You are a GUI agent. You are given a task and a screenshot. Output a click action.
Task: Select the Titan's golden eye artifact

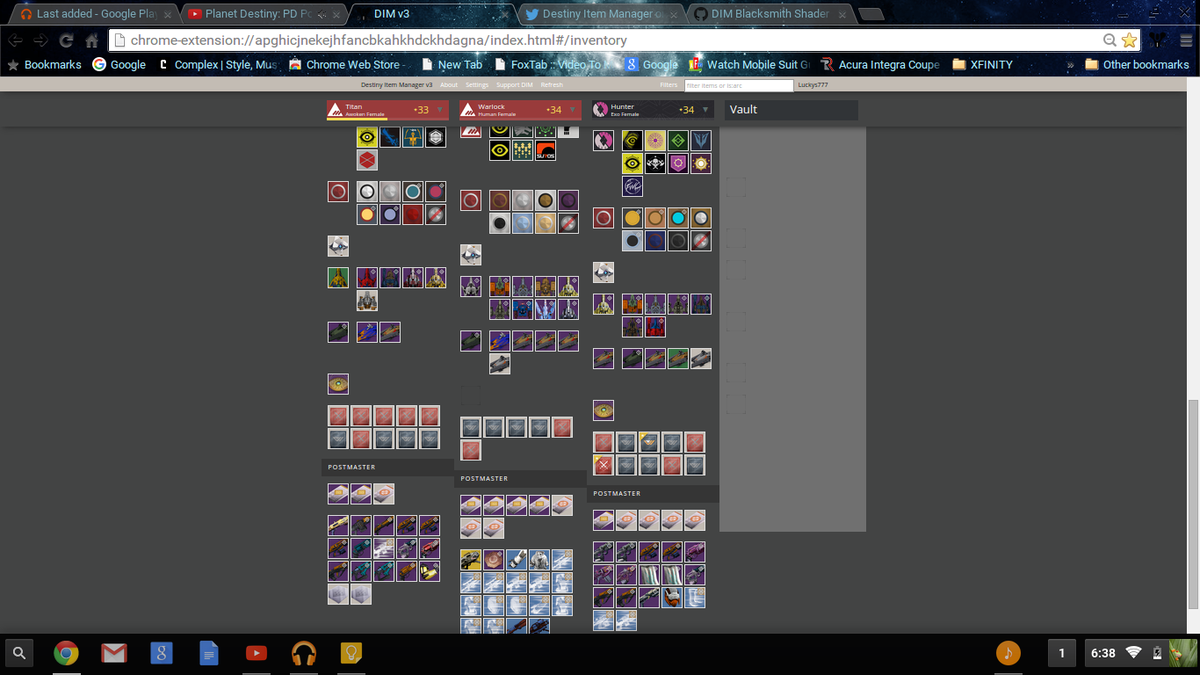(x=338, y=383)
